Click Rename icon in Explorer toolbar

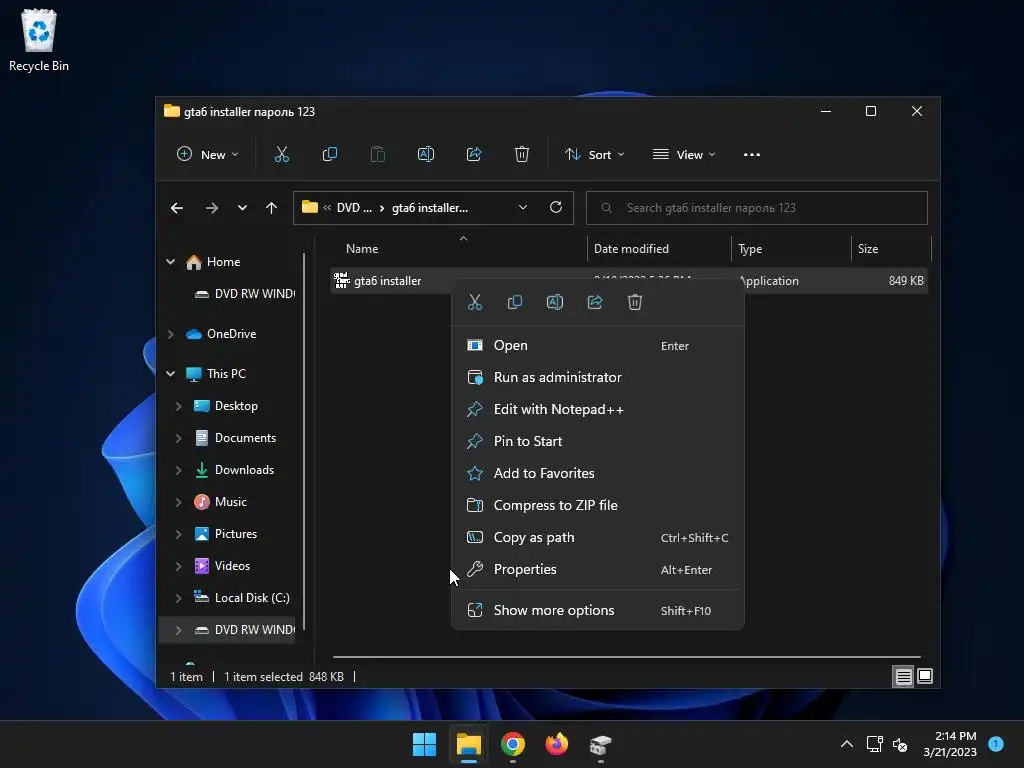(x=426, y=155)
